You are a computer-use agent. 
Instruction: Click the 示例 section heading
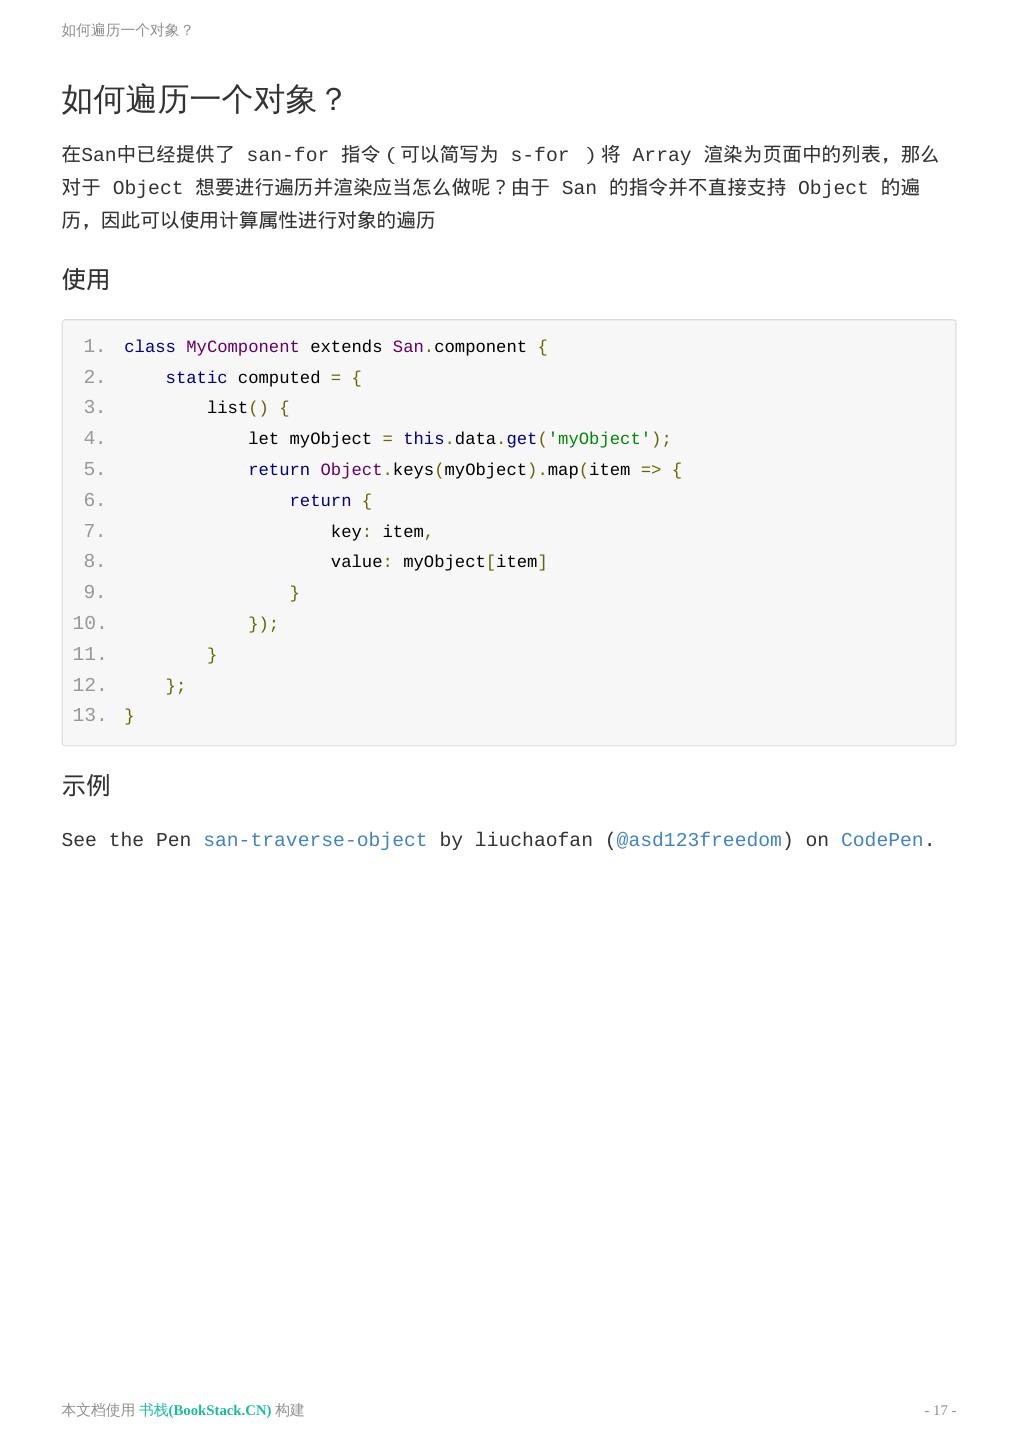[x=86, y=786]
